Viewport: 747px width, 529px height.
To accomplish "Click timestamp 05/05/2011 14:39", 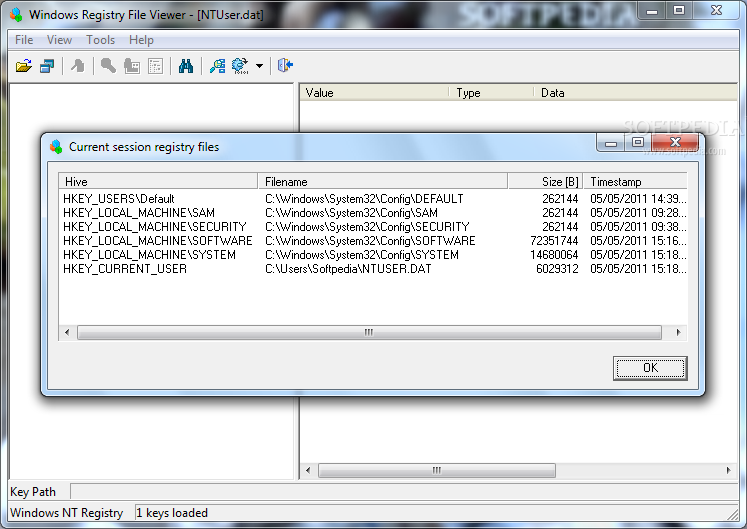I will click(638, 199).
